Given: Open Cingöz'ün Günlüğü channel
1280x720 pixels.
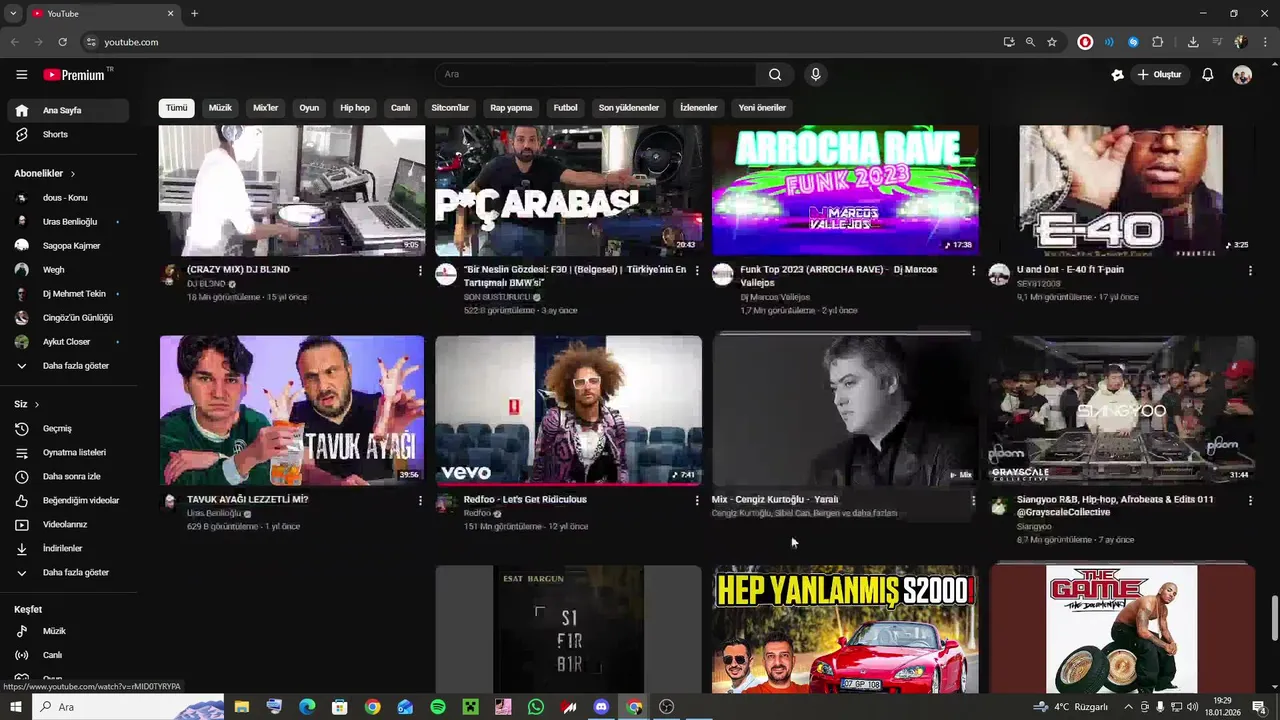Looking at the screenshot, I should [68, 318].
